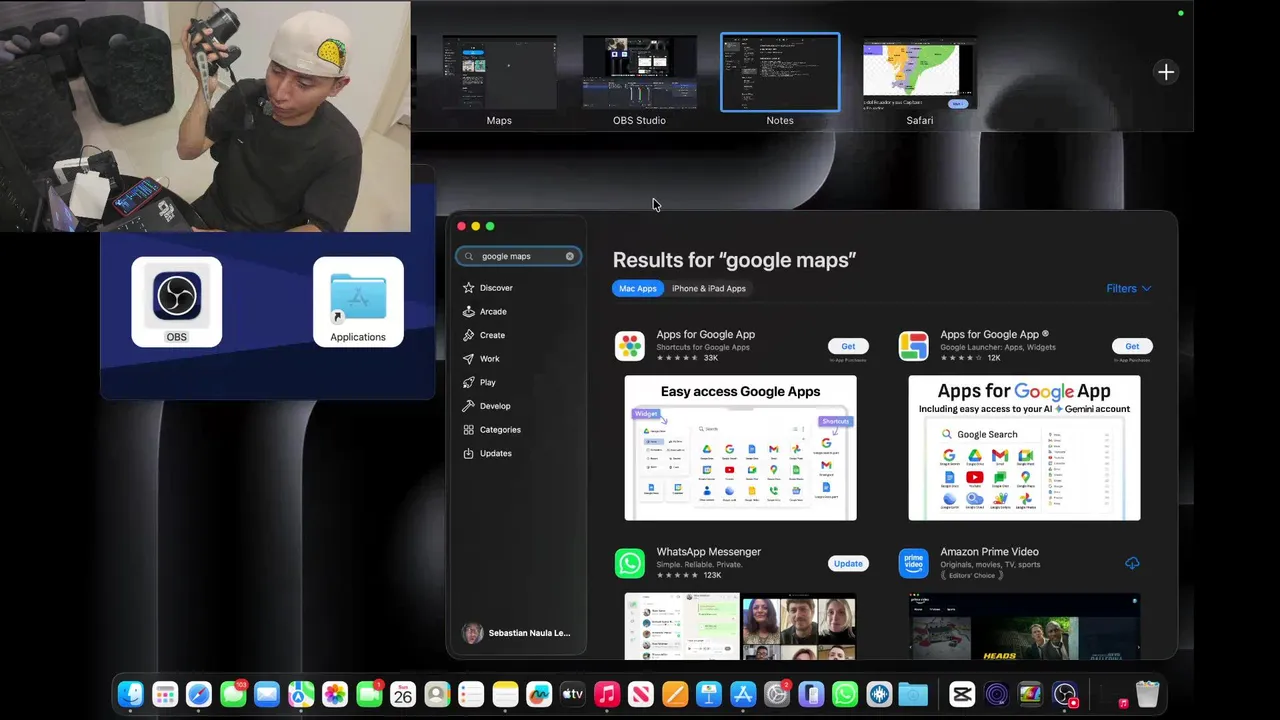1280x720 pixels.
Task: Open Maps app in the Dock
Action: click(x=301, y=694)
